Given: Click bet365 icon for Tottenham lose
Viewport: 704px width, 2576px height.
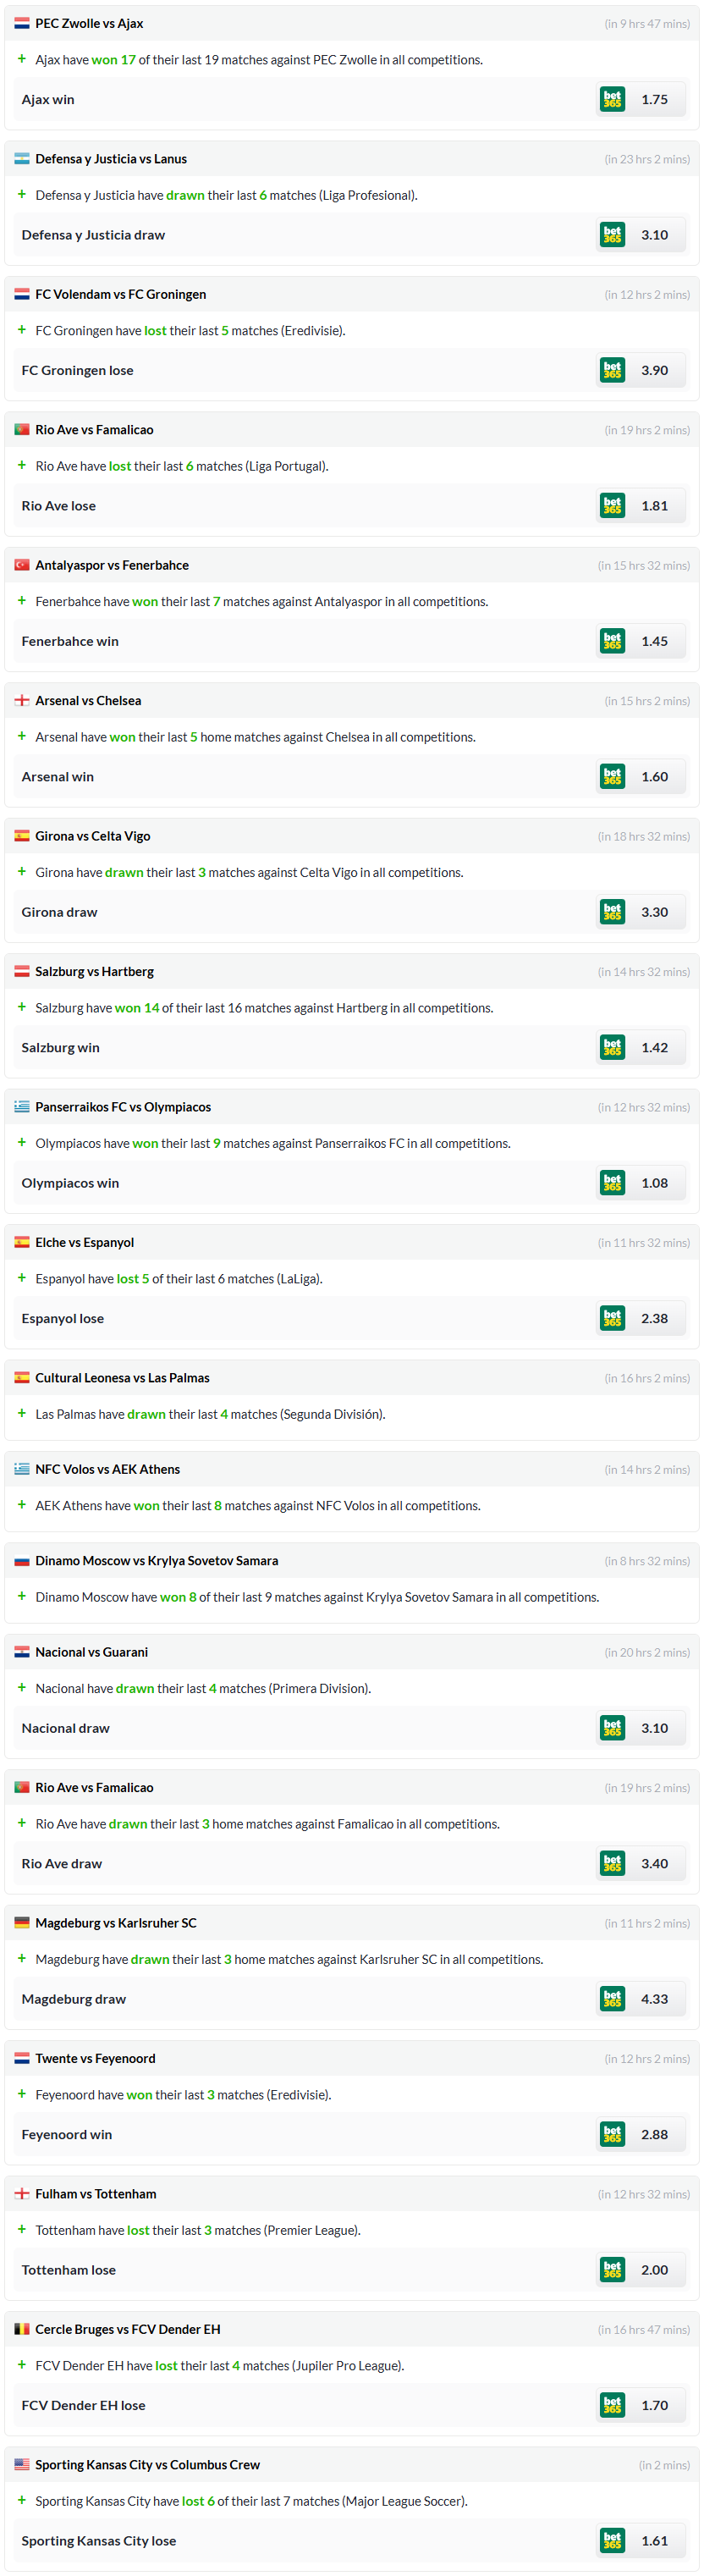Looking at the screenshot, I should point(612,2270).
